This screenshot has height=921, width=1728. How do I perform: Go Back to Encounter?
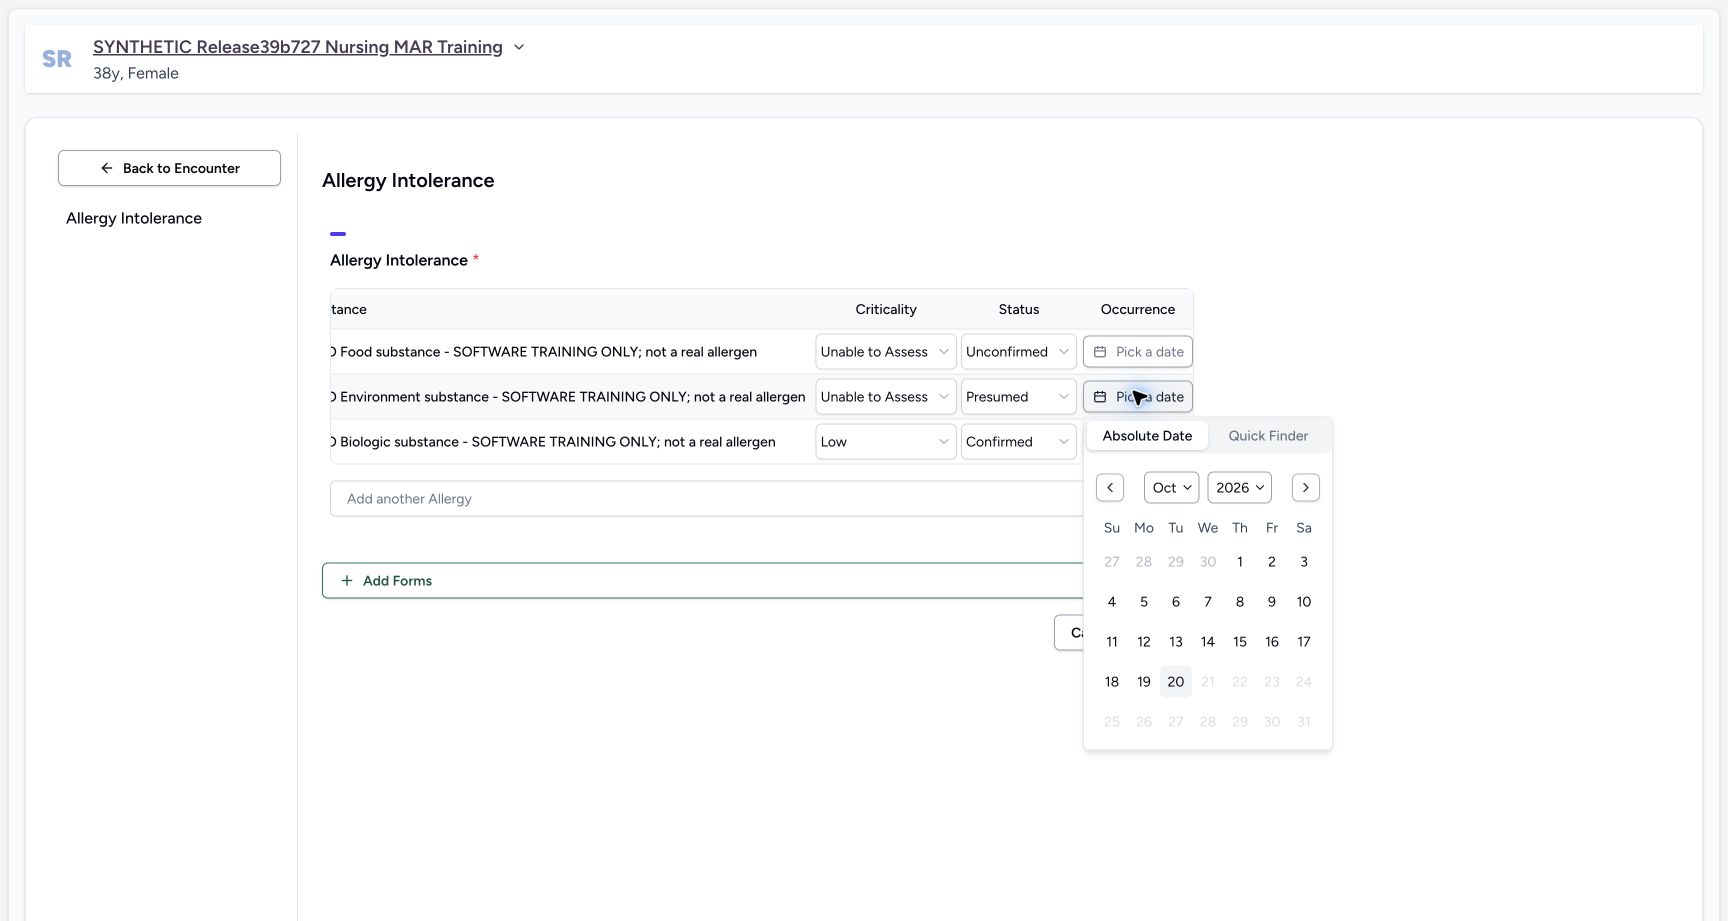(169, 168)
